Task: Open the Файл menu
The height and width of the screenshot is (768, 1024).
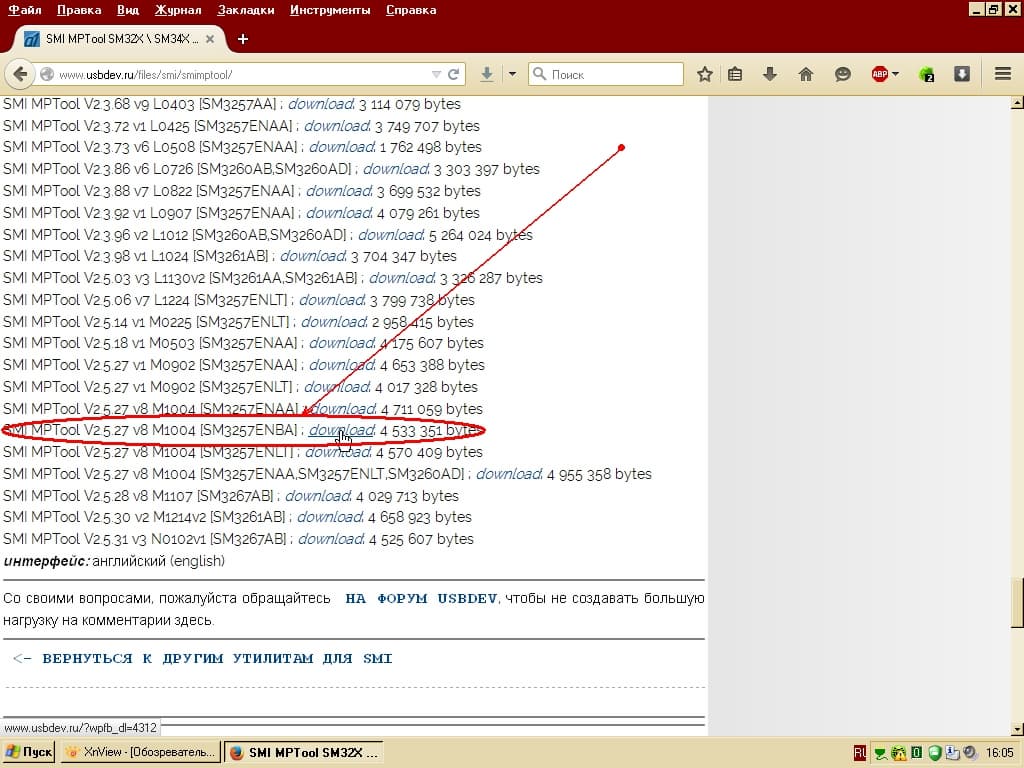Action: coord(25,10)
